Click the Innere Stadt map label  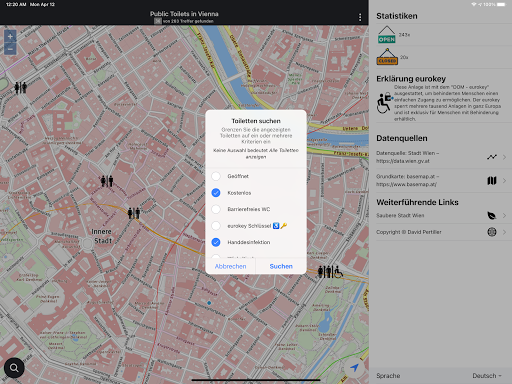(x=102, y=236)
